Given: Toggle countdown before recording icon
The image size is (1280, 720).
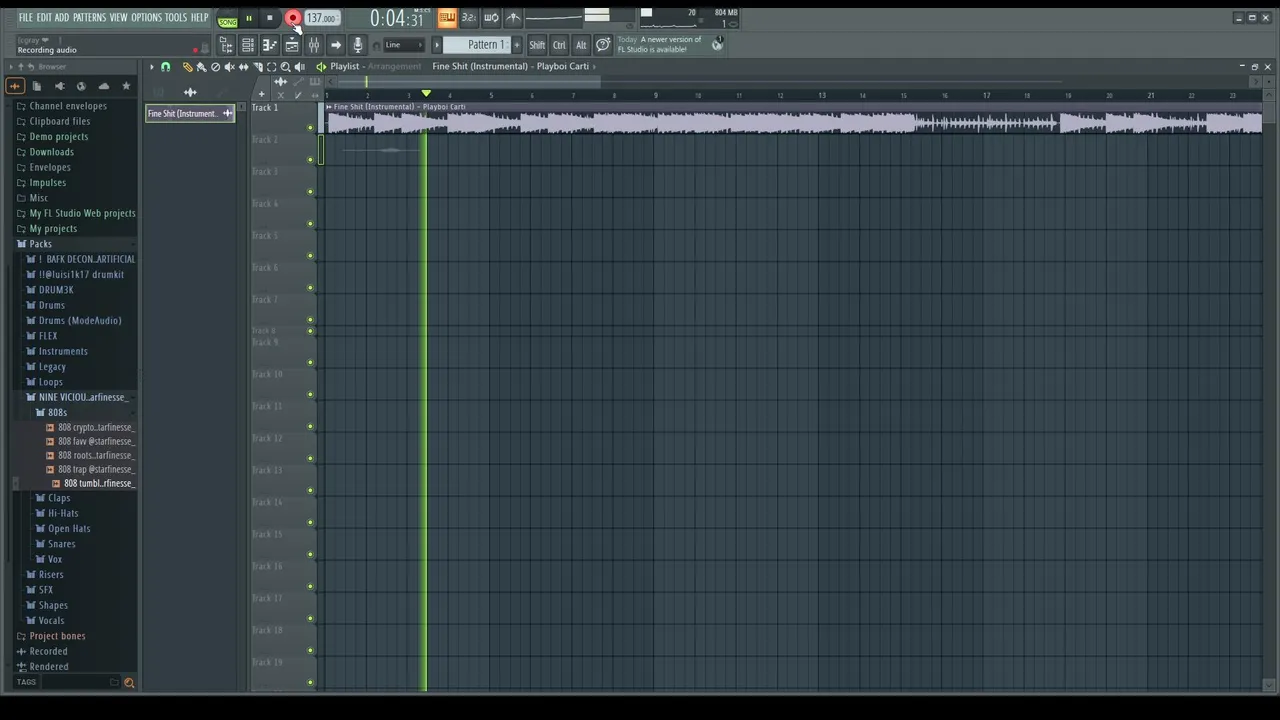Looking at the screenshot, I should coord(469,18).
